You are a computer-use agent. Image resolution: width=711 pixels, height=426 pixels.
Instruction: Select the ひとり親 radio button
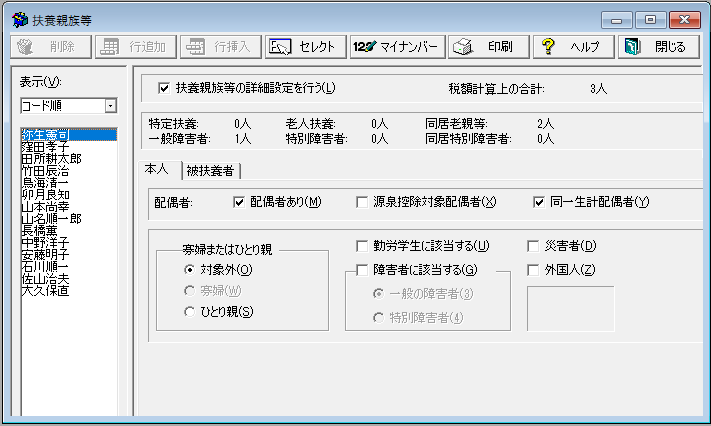[188, 311]
